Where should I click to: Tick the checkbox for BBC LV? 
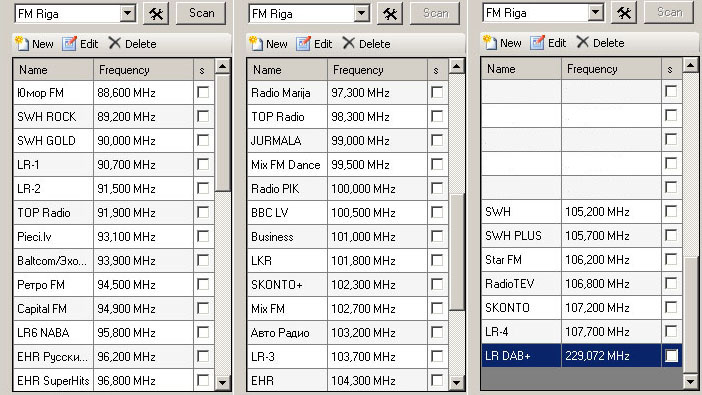(437, 212)
